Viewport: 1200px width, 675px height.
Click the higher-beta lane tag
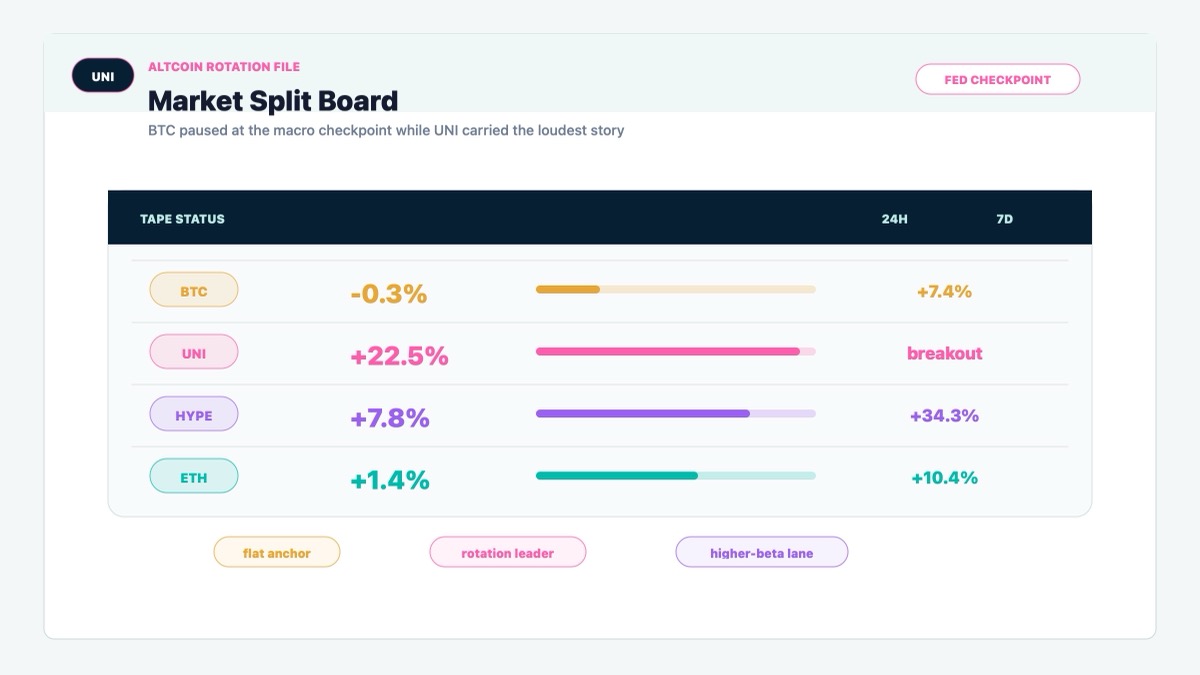point(762,552)
